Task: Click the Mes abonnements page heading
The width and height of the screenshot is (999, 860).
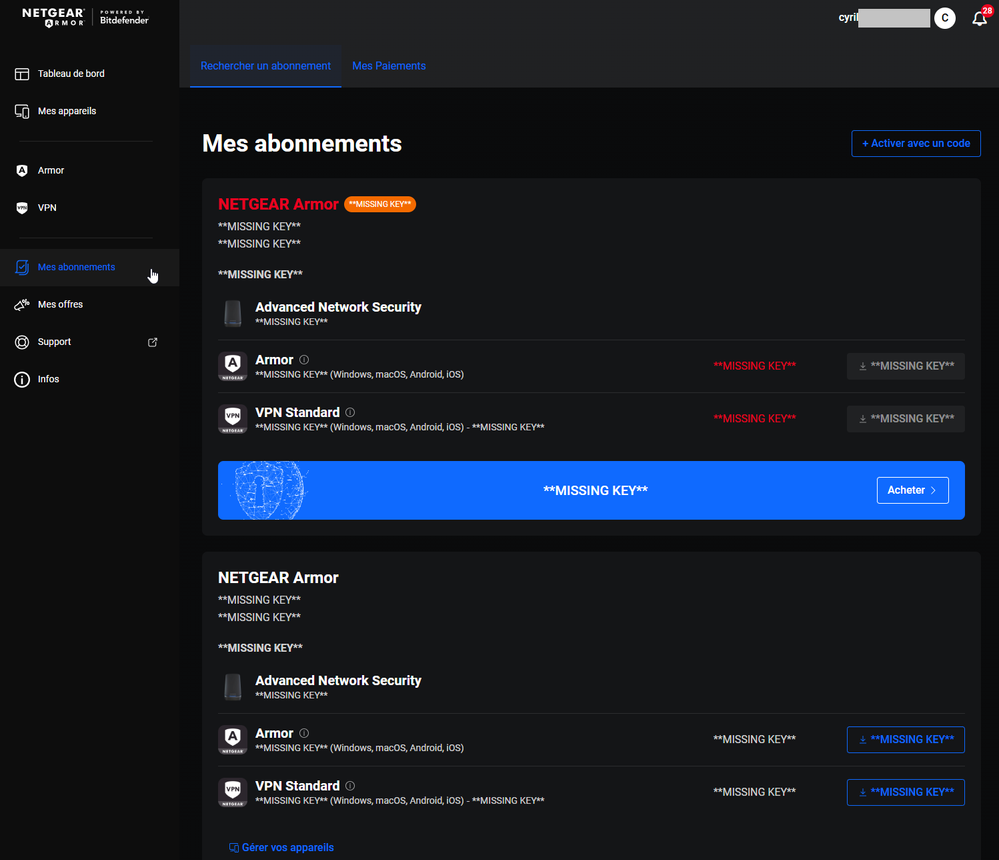Action: [x=301, y=144]
